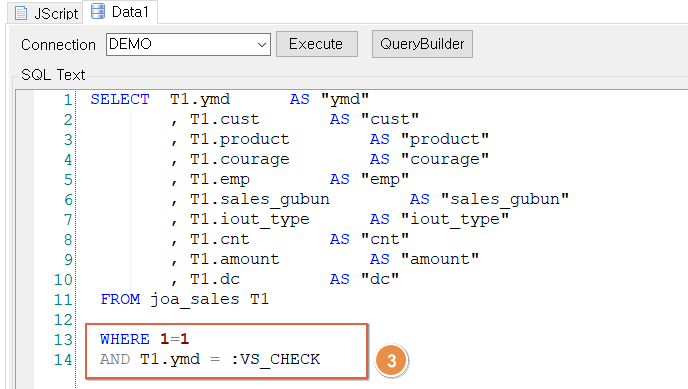Click FROM keyword on line 11
The image size is (688, 389).
(120, 300)
